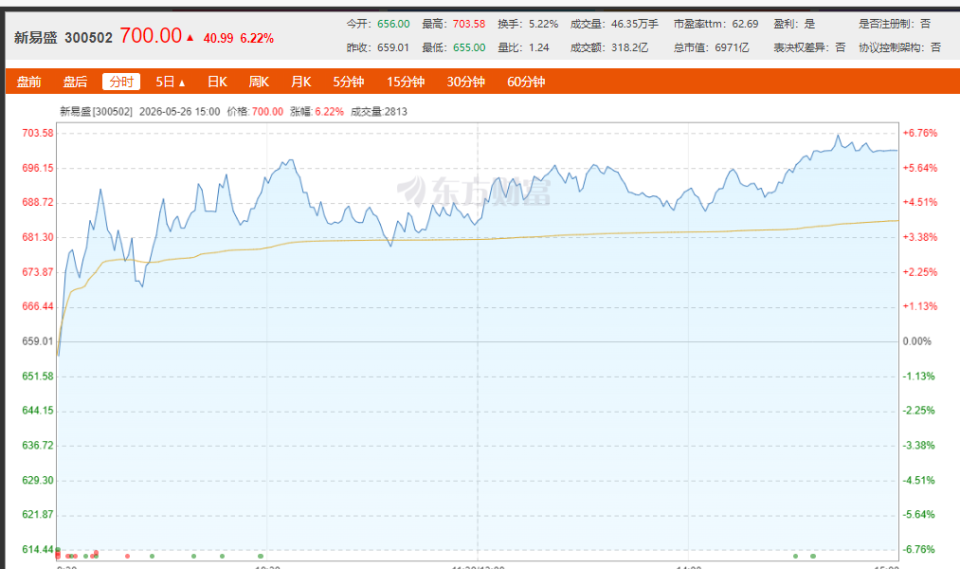Click the chart timestamp 2026-05-26 15:00

(x=179, y=111)
